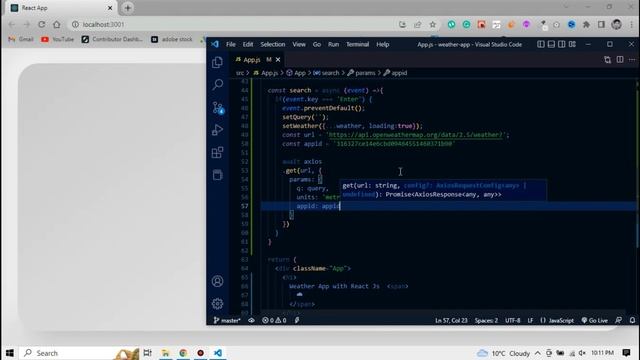Open Chrome side panel icon

[601, 24]
